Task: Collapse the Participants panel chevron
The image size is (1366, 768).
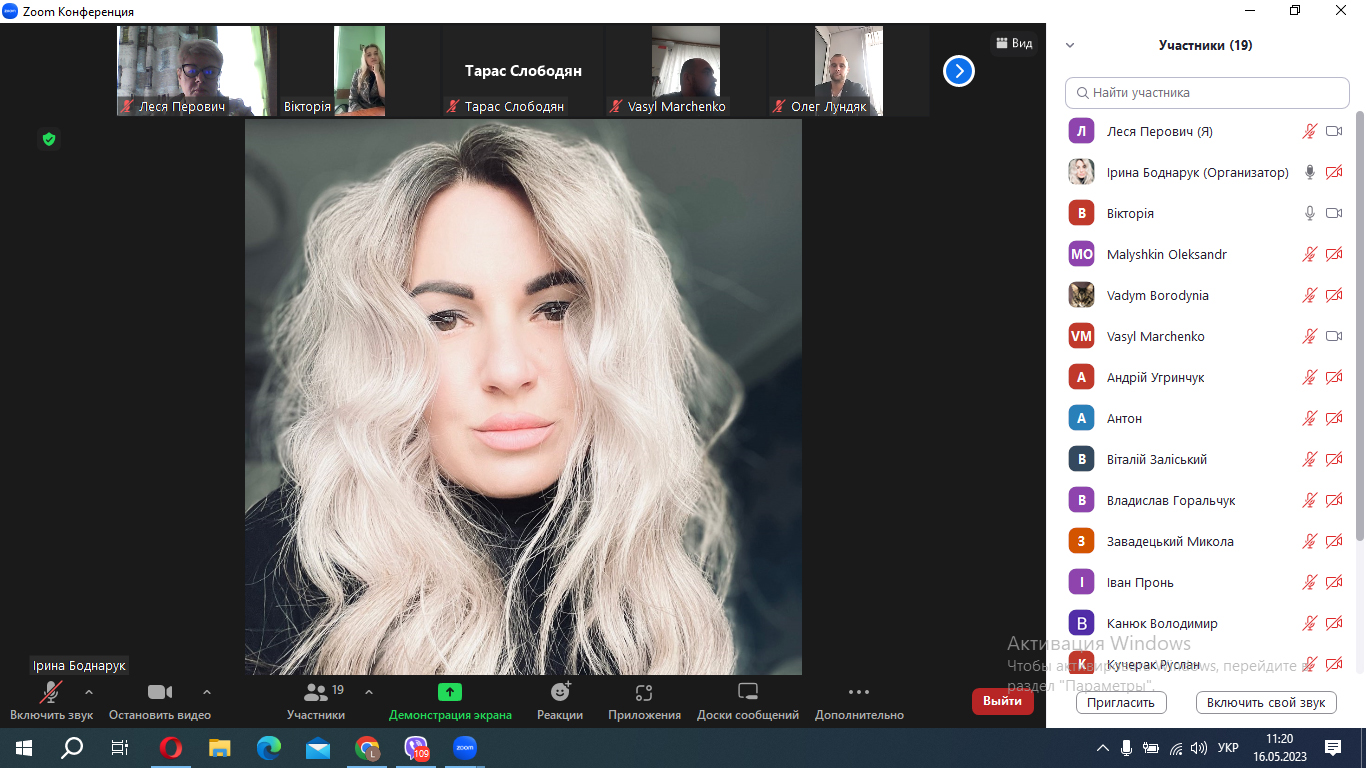Action: [1070, 45]
